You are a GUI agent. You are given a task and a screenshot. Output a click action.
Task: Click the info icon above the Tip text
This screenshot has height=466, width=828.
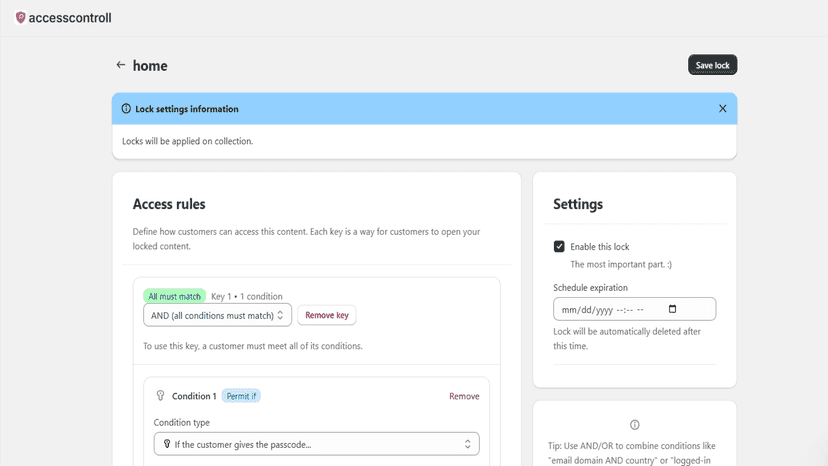point(635,425)
